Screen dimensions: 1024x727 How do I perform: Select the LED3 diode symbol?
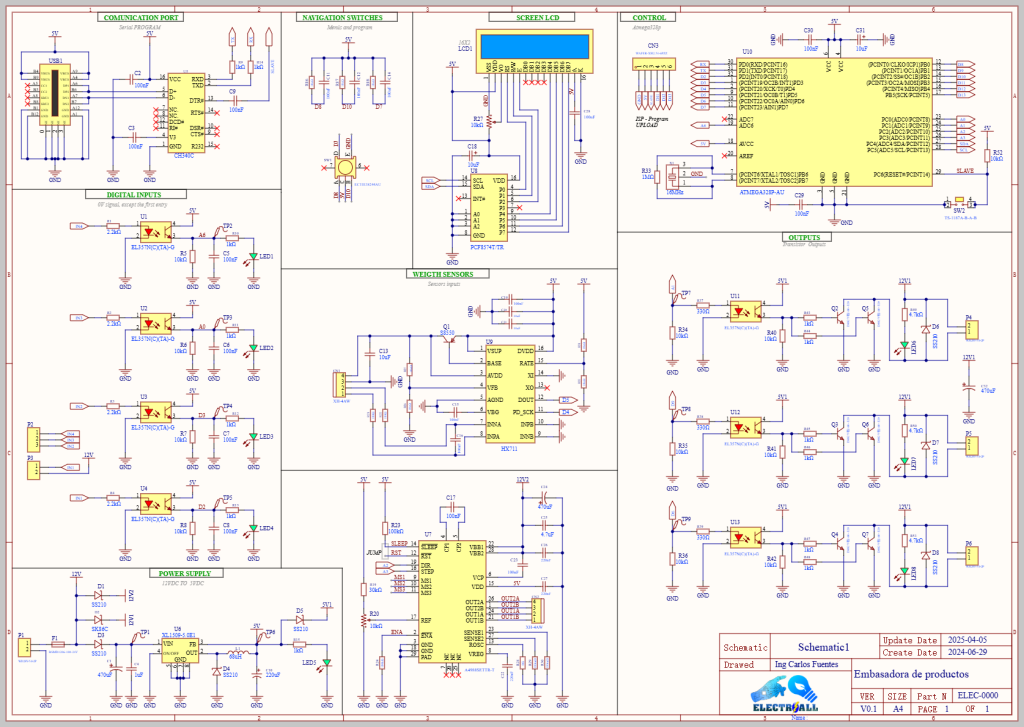click(x=253, y=437)
